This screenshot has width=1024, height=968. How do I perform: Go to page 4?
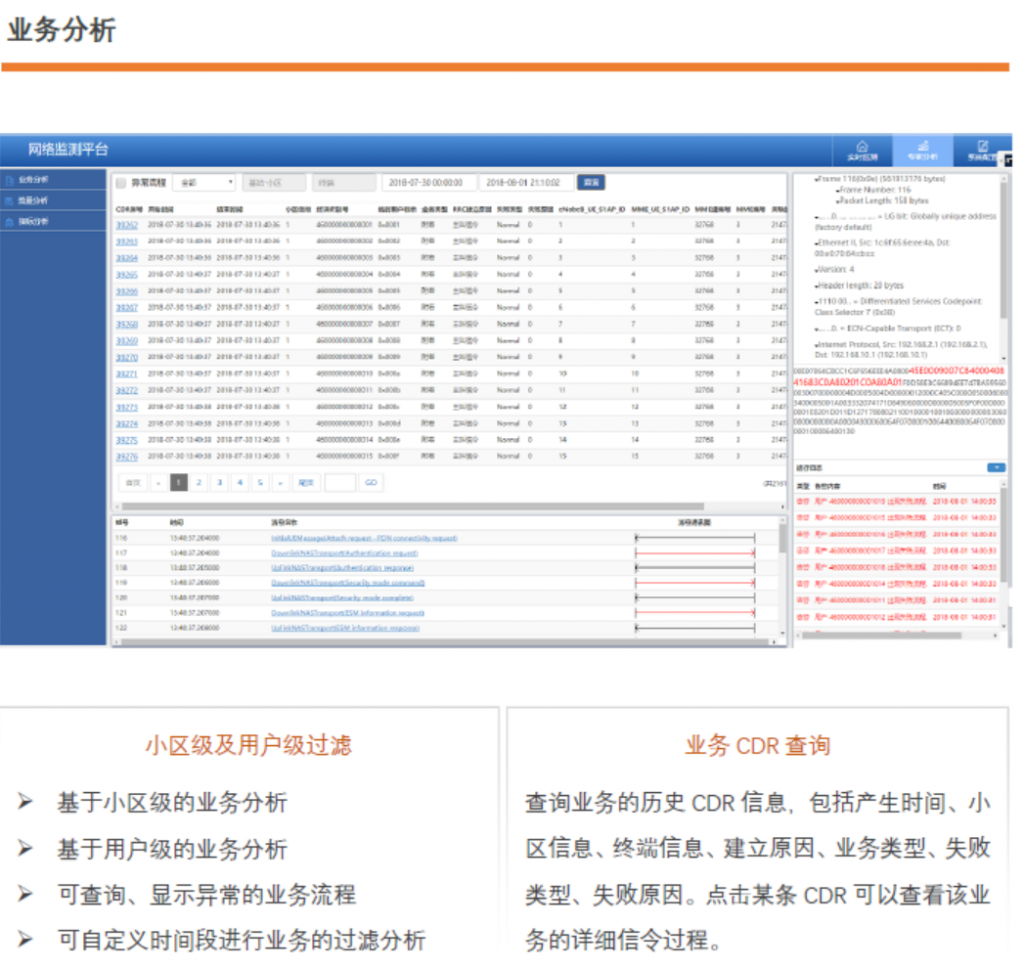(240, 483)
